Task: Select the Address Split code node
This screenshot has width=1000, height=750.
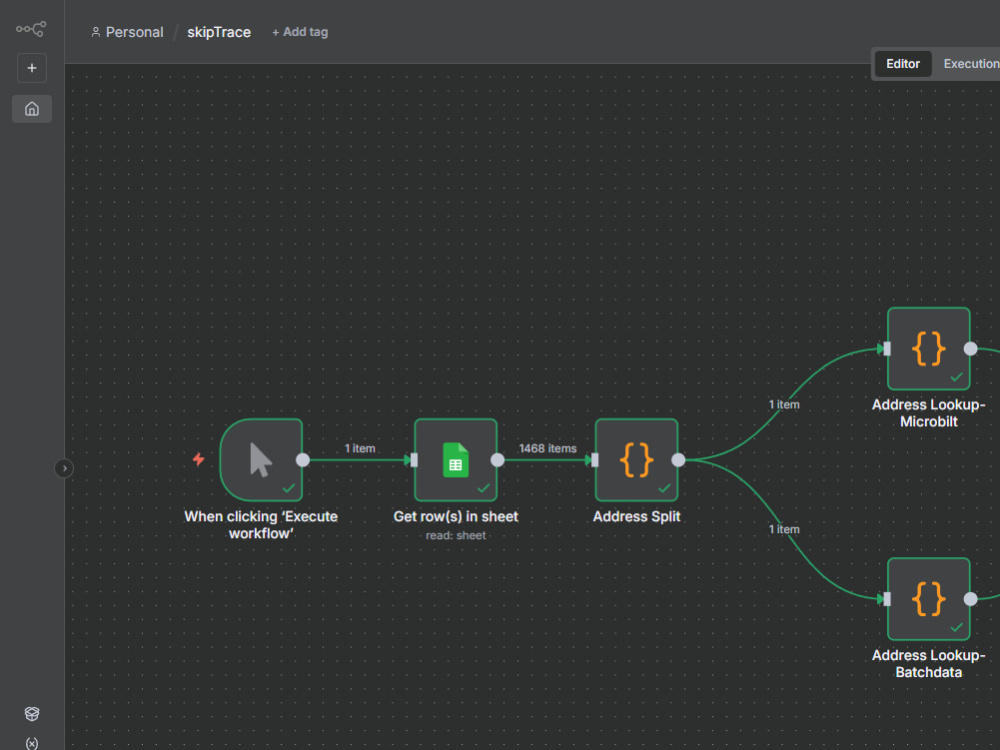Action: pos(636,460)
